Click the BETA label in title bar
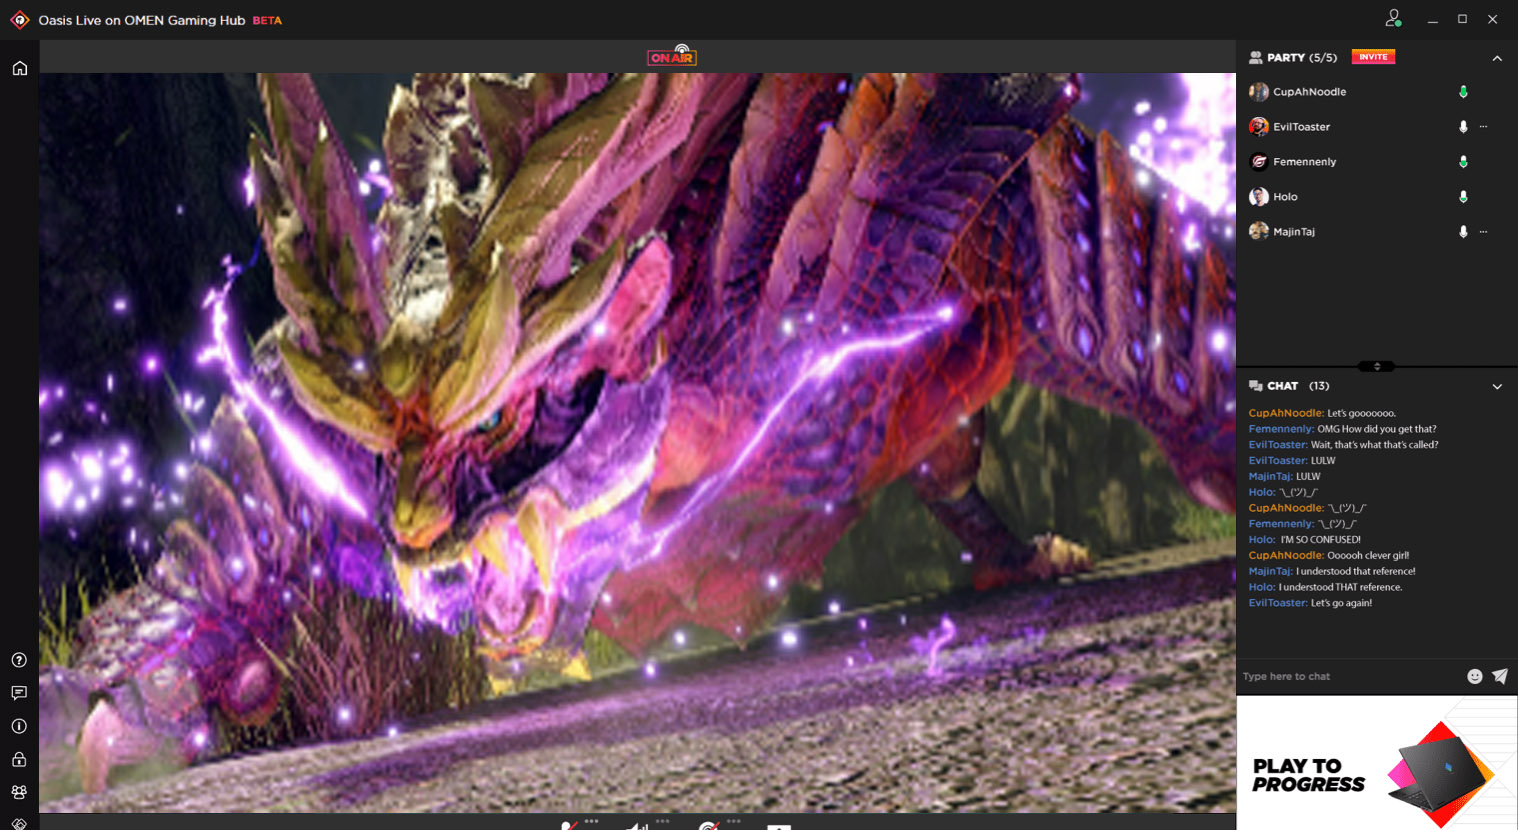Image resolution: width=1518 pixels, height=830 pixels. 267,20
